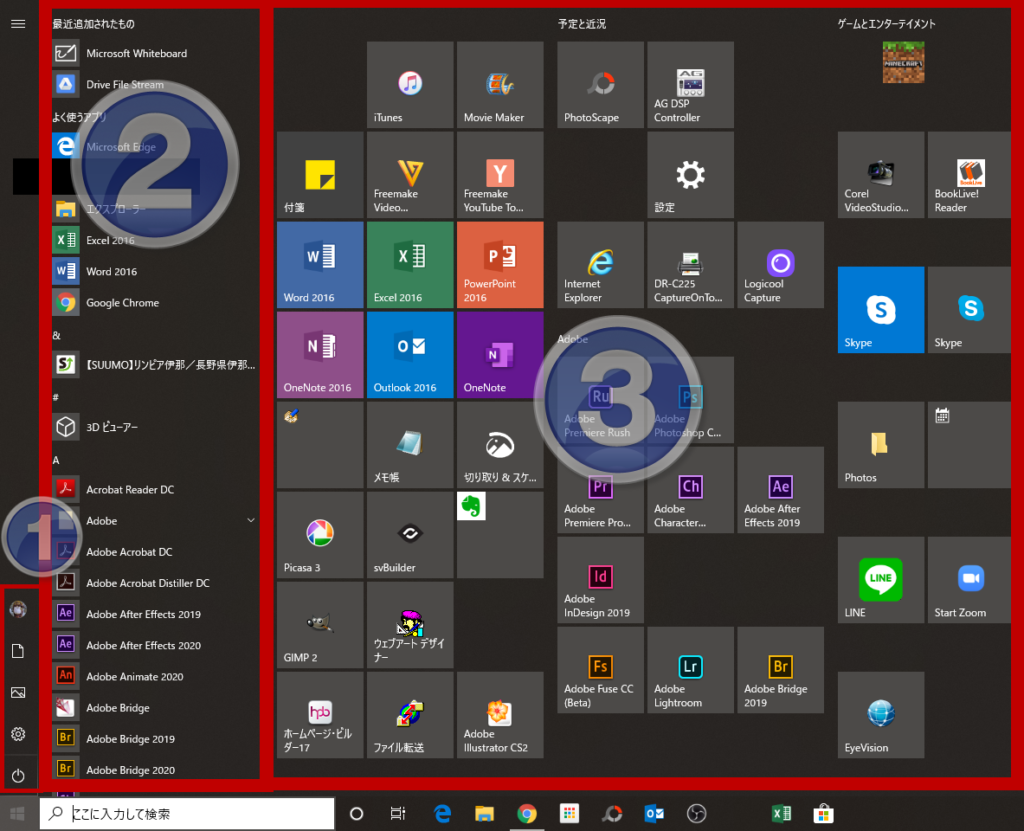Open Adobe Lightroom tile
Image resolution: width=1024 pixels, height=831 pixels.
click(x=690, y=670)
